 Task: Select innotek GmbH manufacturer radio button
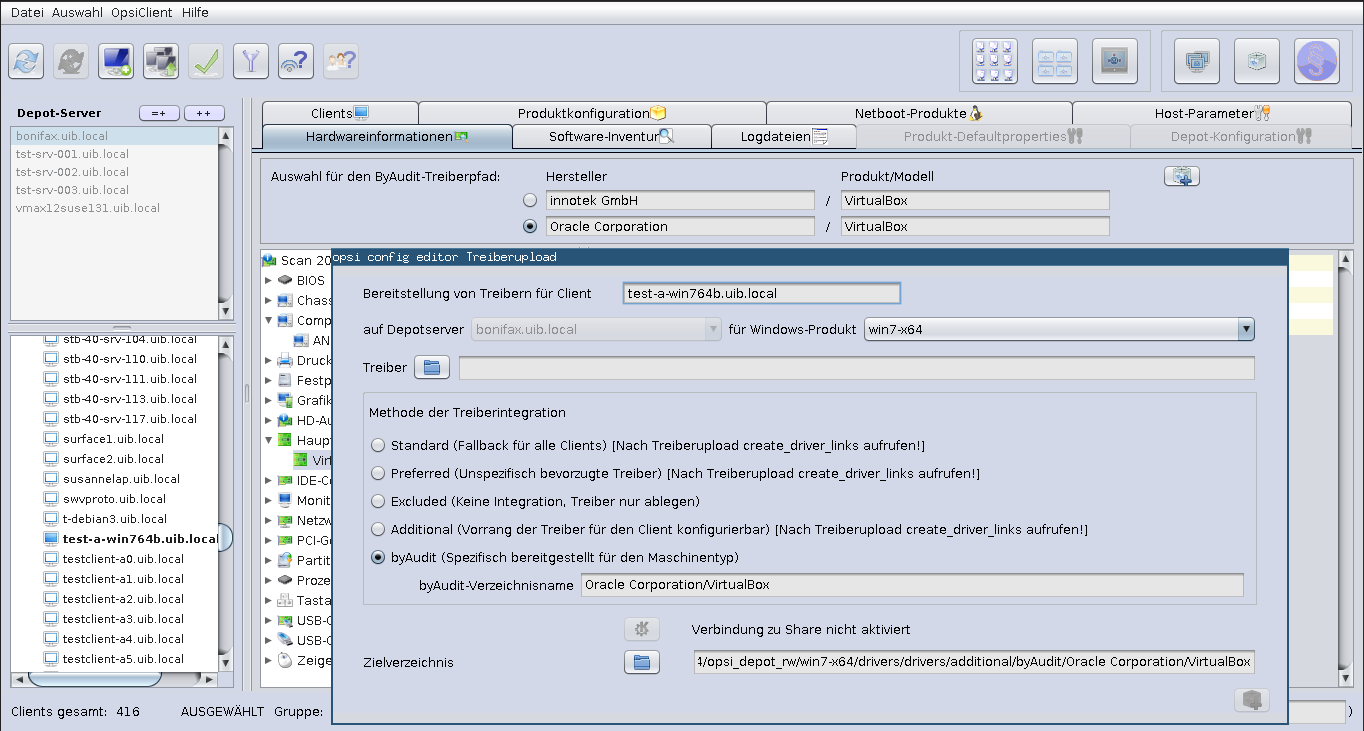[530, 201]
